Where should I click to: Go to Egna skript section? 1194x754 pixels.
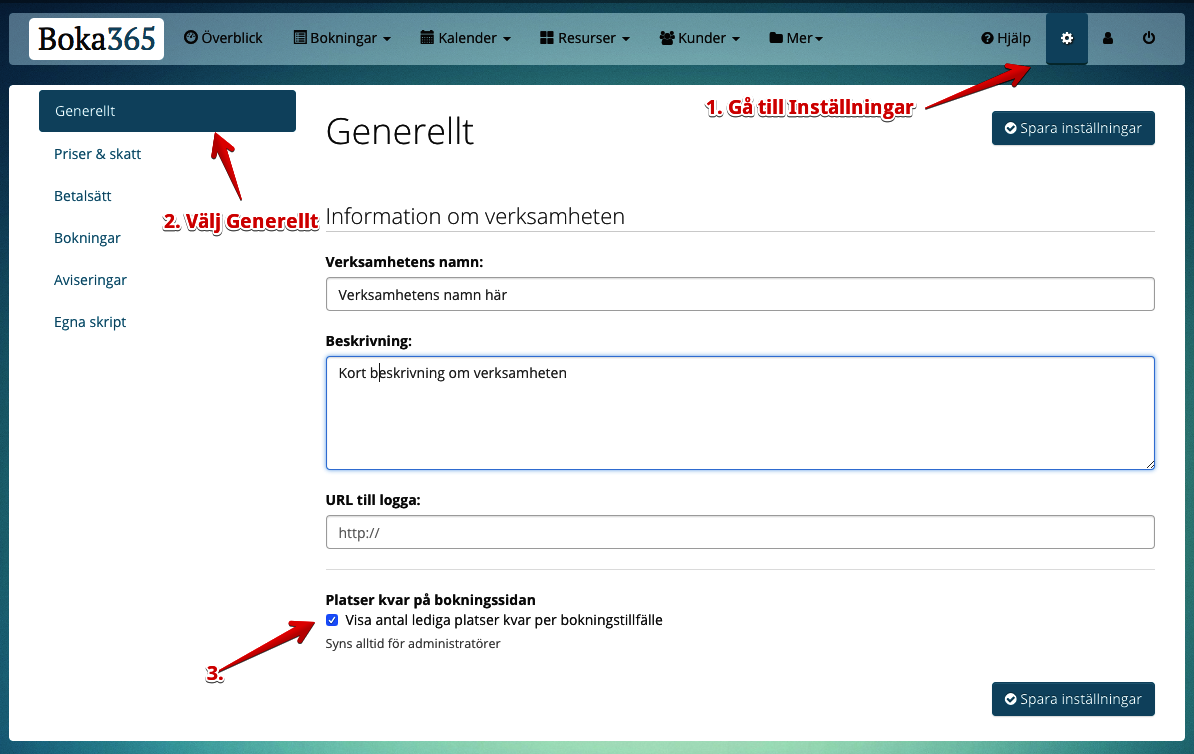point(90,322)
